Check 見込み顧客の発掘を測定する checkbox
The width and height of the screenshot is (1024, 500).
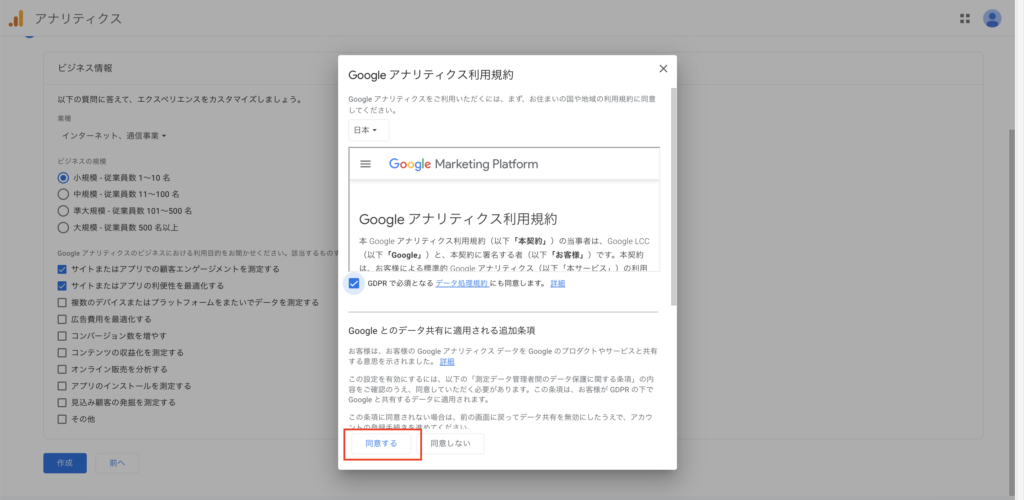(62, 403)
